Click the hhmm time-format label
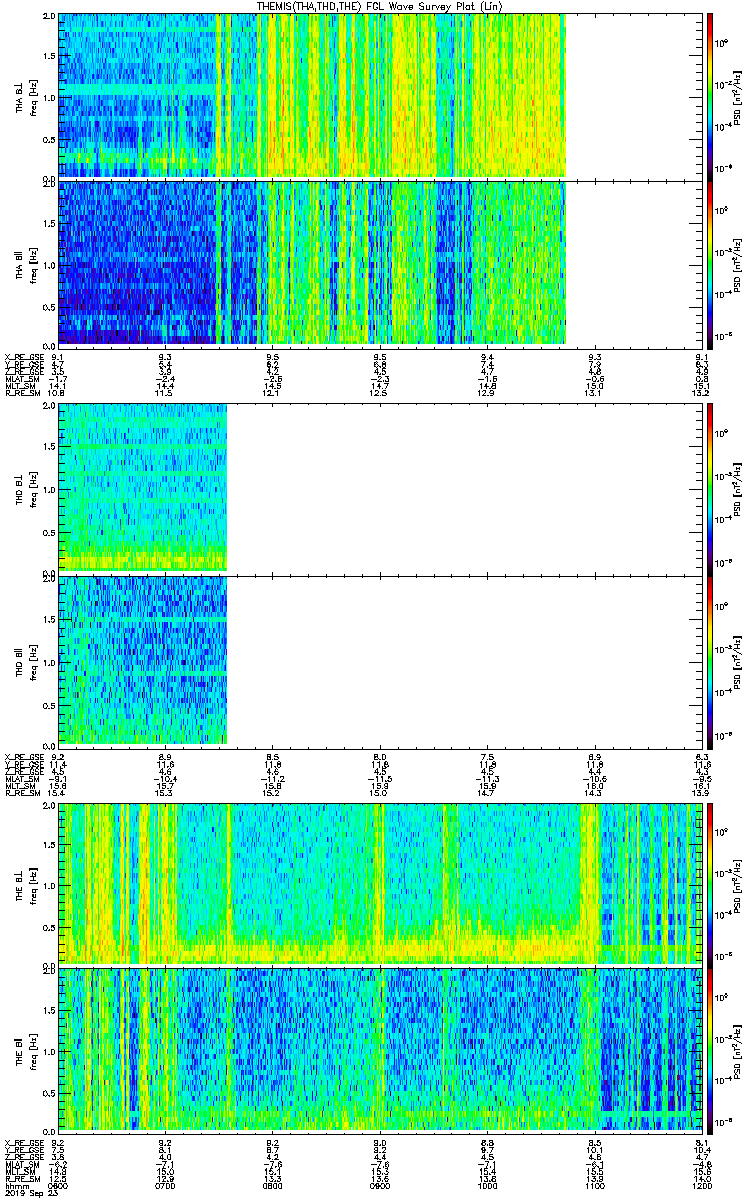 (15, 1186)
